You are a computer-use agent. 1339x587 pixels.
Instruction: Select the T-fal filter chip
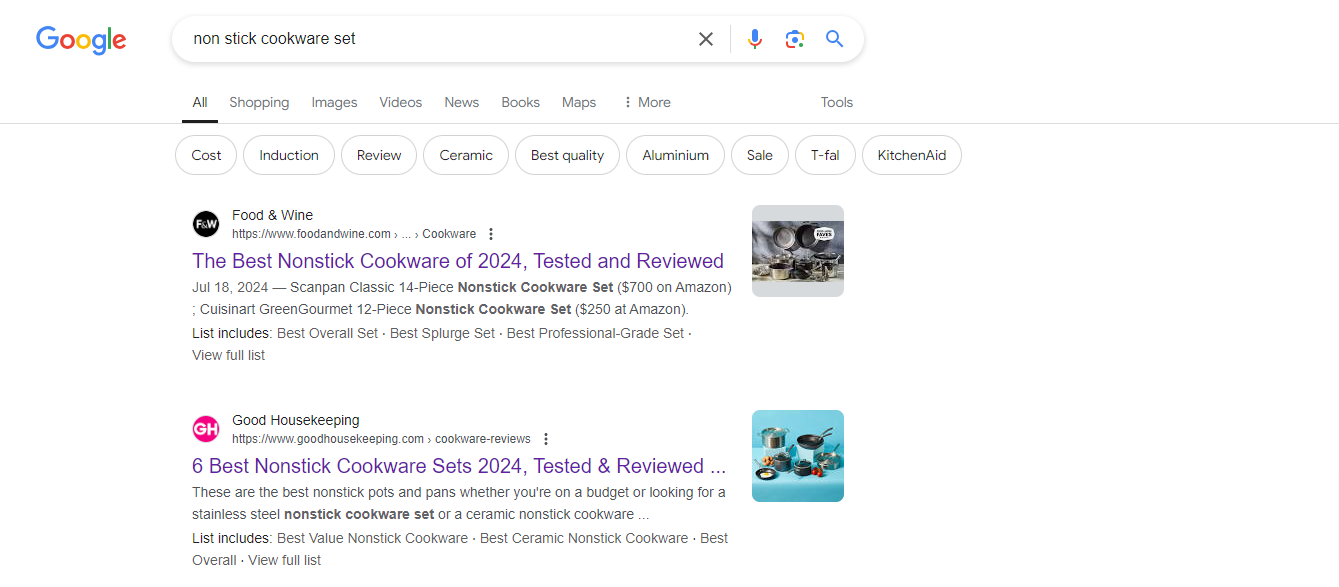[x=825, y=155]
